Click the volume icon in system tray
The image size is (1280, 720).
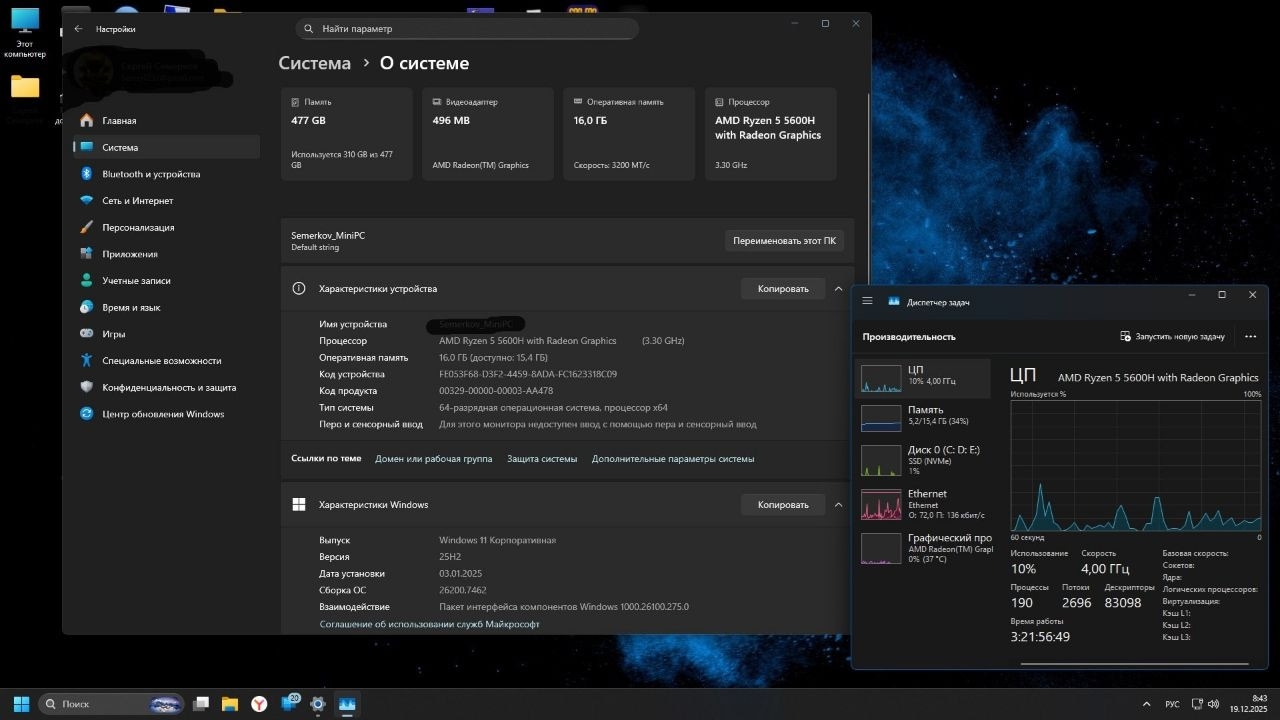[1213, 704]
